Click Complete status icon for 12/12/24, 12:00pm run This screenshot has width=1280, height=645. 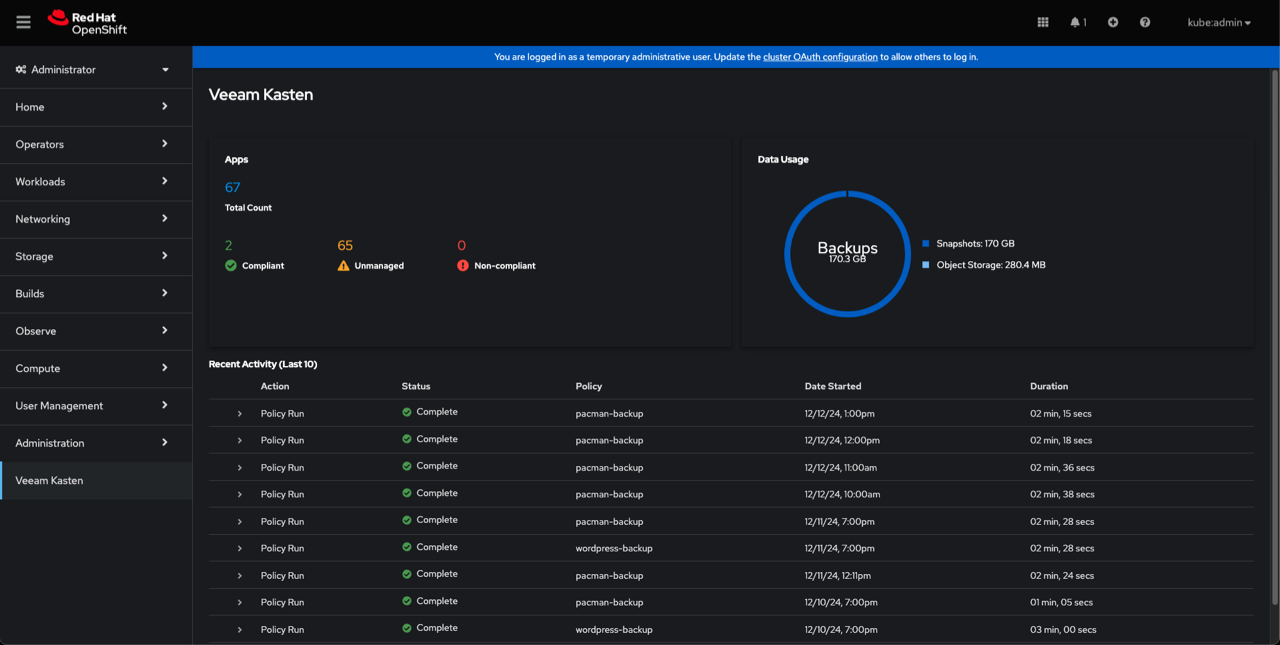coord(407,439)
